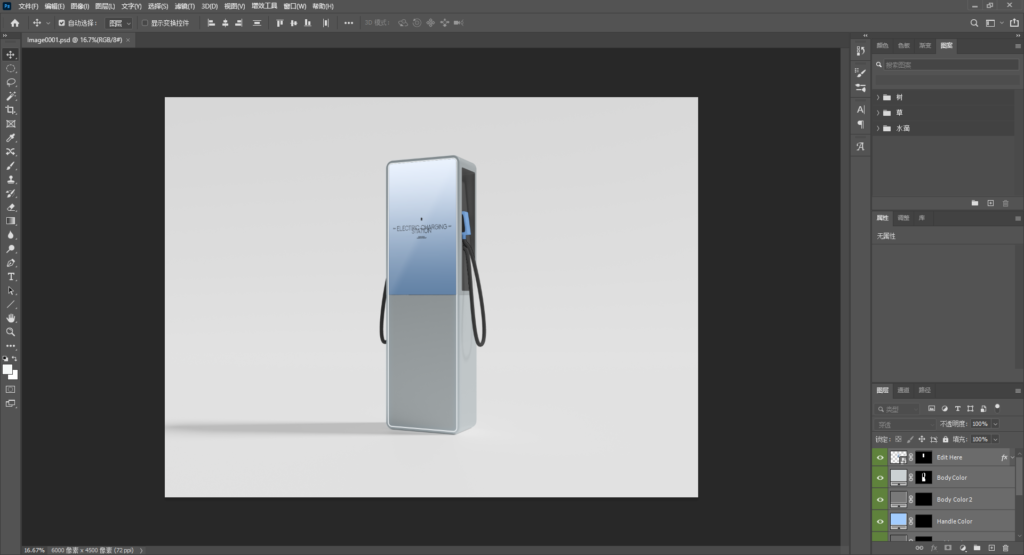The image size is (1024, 555).
Task: Click the add layer mask icon
Action: click(948, 548)
